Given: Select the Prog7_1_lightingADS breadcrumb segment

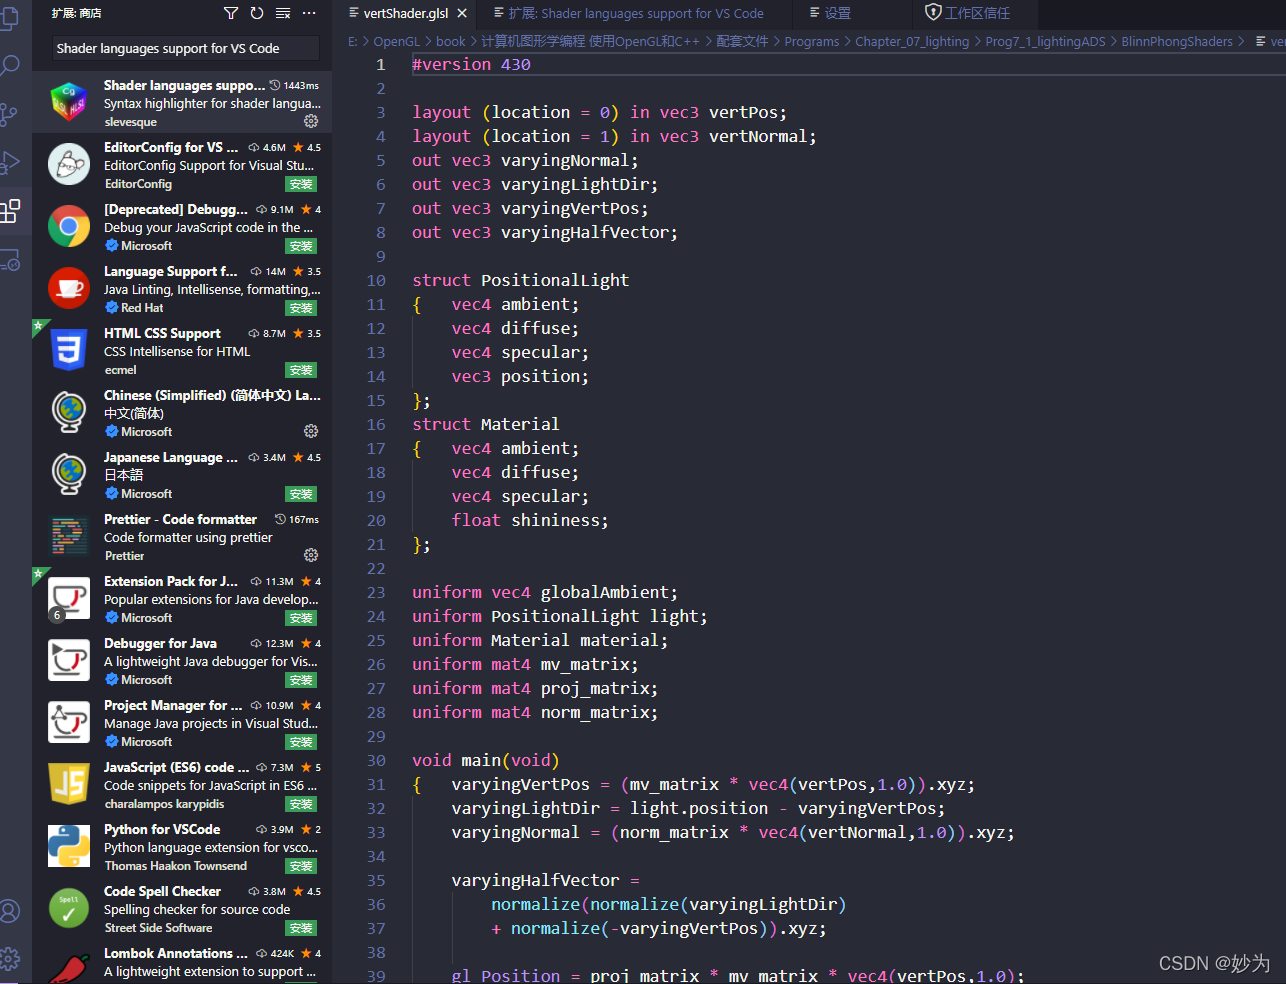Looking at the screenshot, I should coord(1045,41).
